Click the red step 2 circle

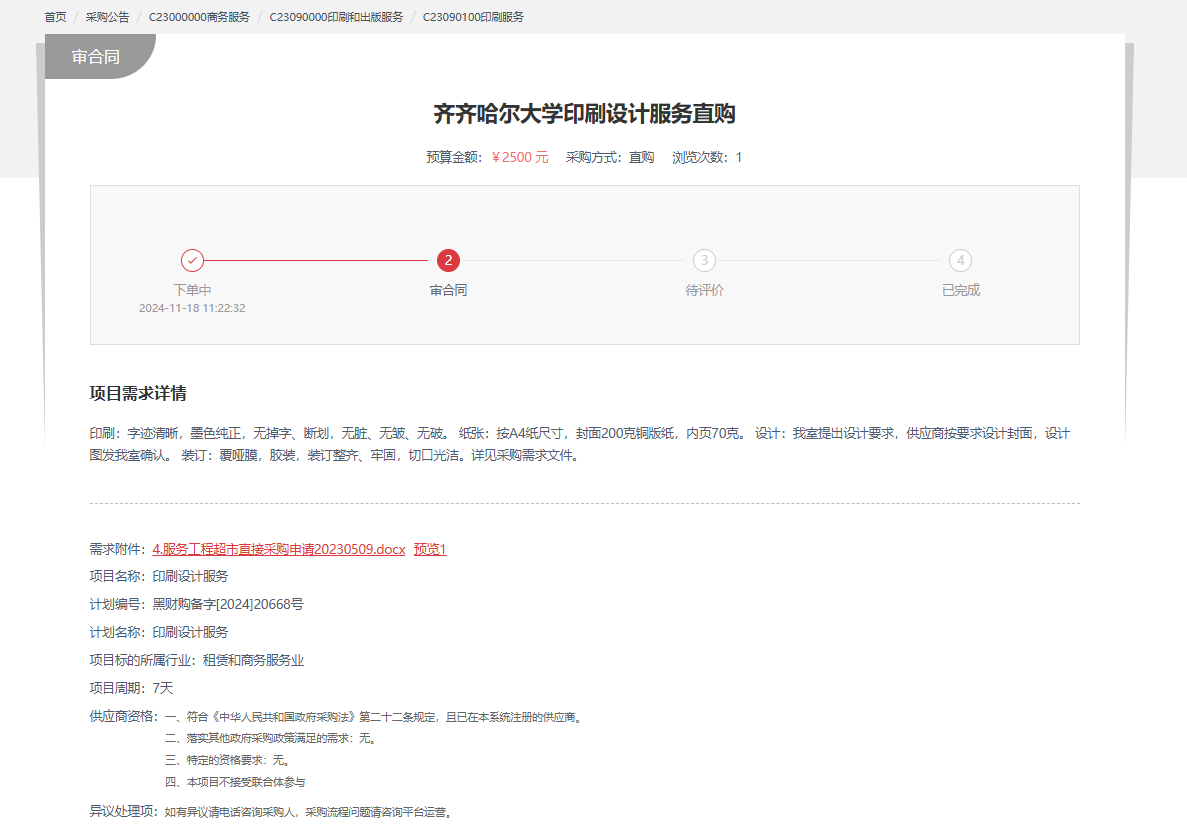pyautogui.click(x=448, y=260)
